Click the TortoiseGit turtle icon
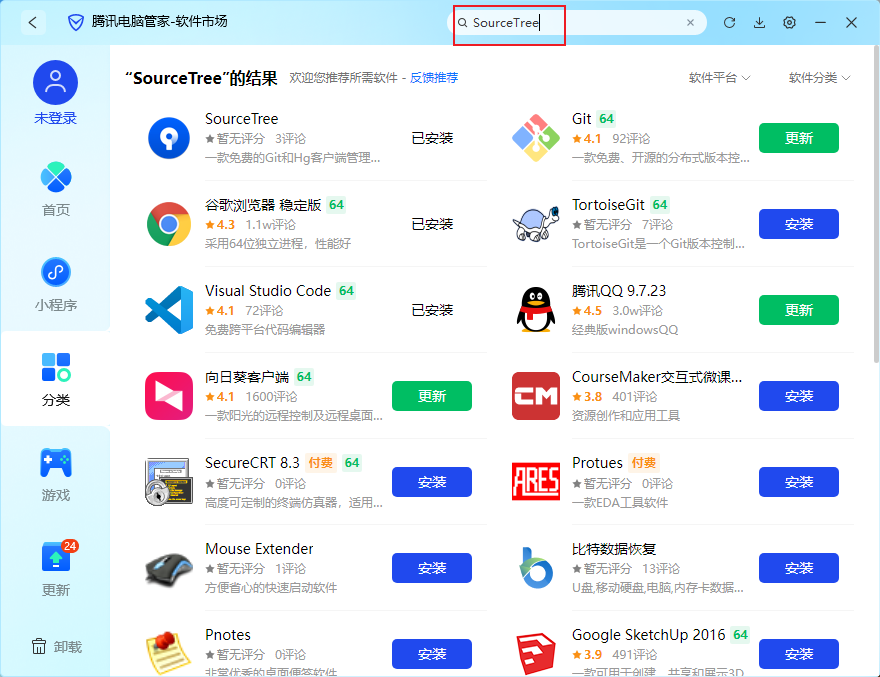Image resolution: width=880 pixels, height=677 pixels. pyautogui.click(x=536, y=224)
